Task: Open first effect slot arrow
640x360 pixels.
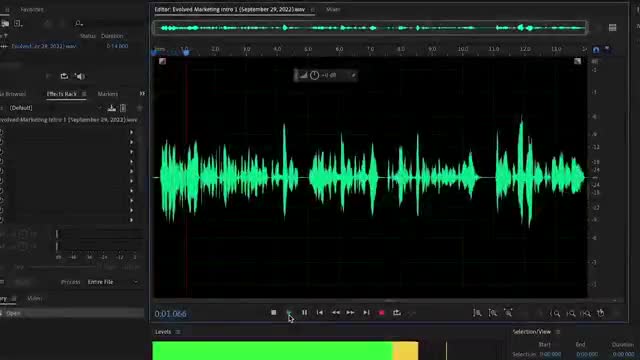Action: click(x=131, y=132)
